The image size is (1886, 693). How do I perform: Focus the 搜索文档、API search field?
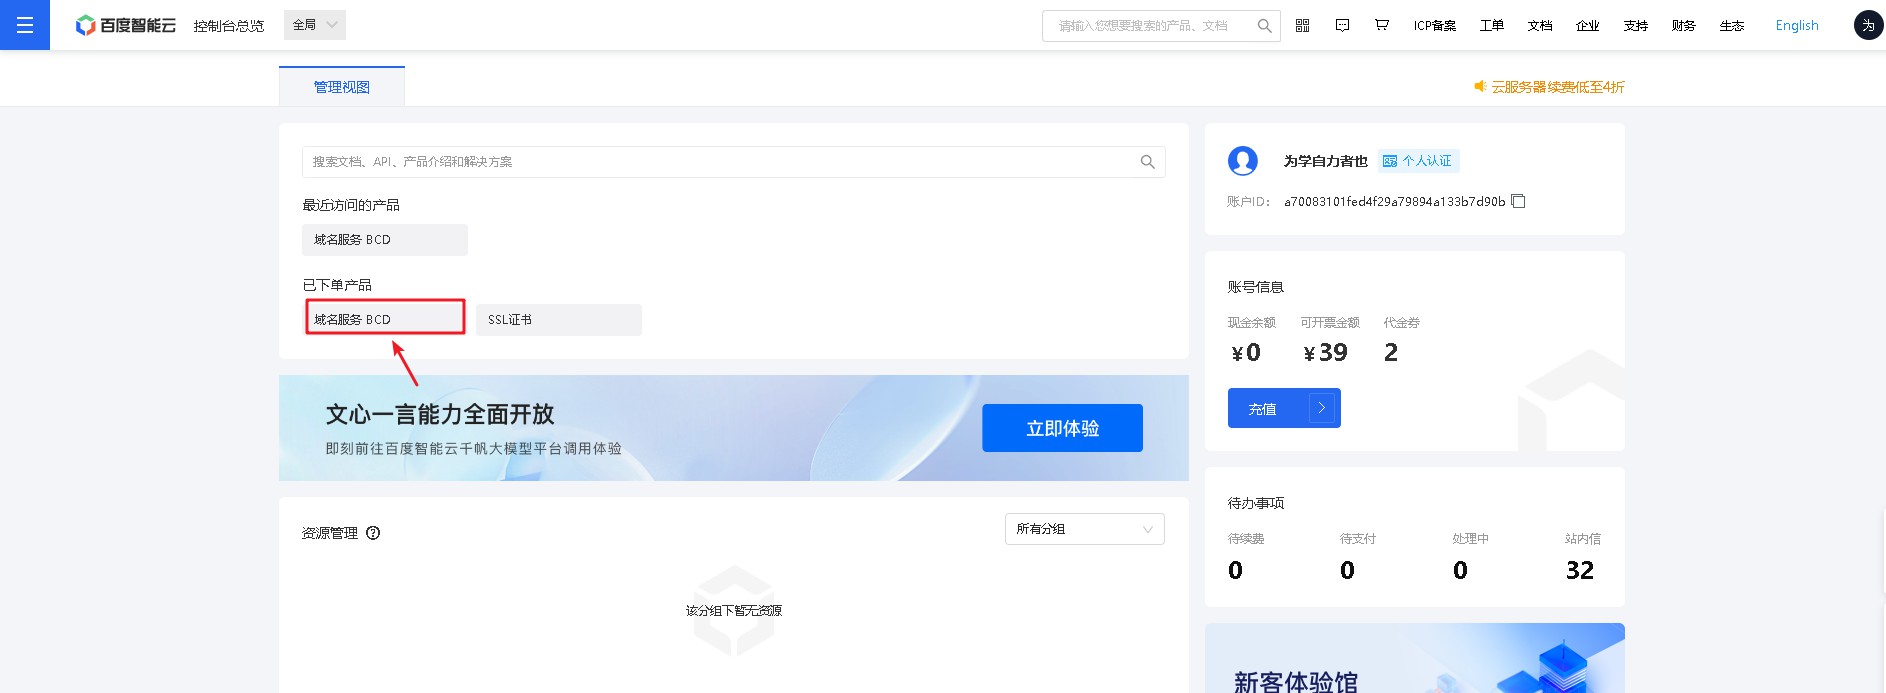click(733, 162)
